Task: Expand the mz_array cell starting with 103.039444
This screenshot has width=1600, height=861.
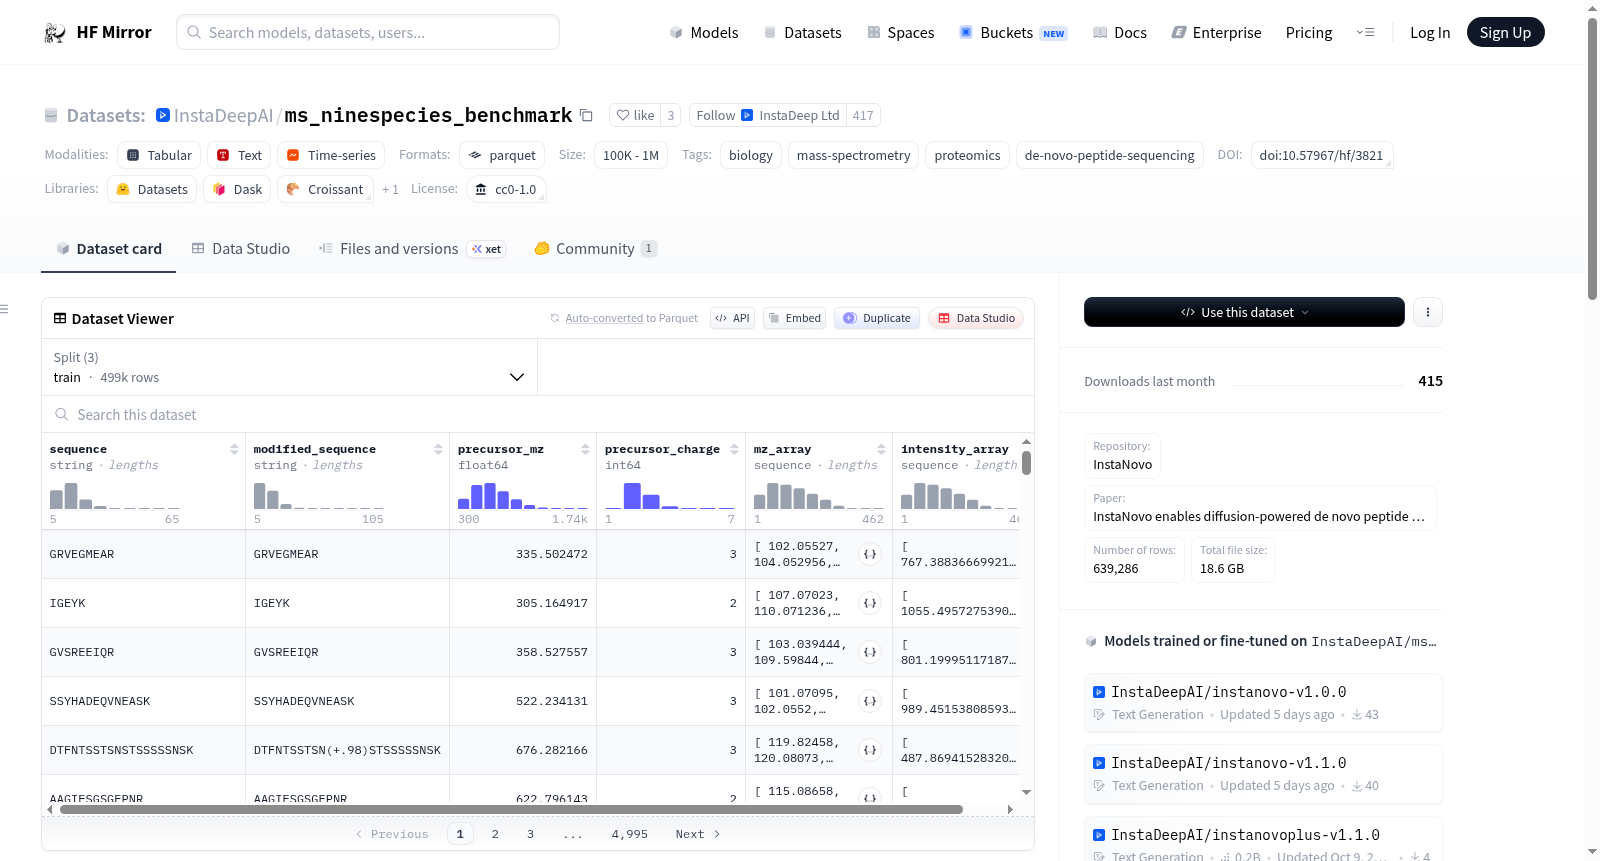Action: coord(870,652)
